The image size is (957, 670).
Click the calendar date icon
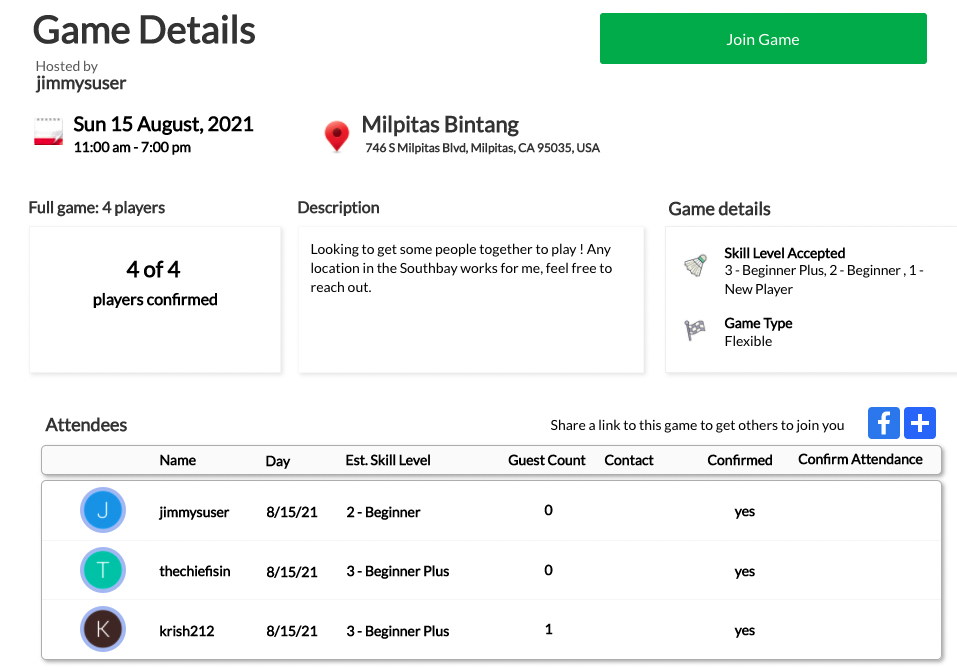pyautogui.click(x=49, y=133)
